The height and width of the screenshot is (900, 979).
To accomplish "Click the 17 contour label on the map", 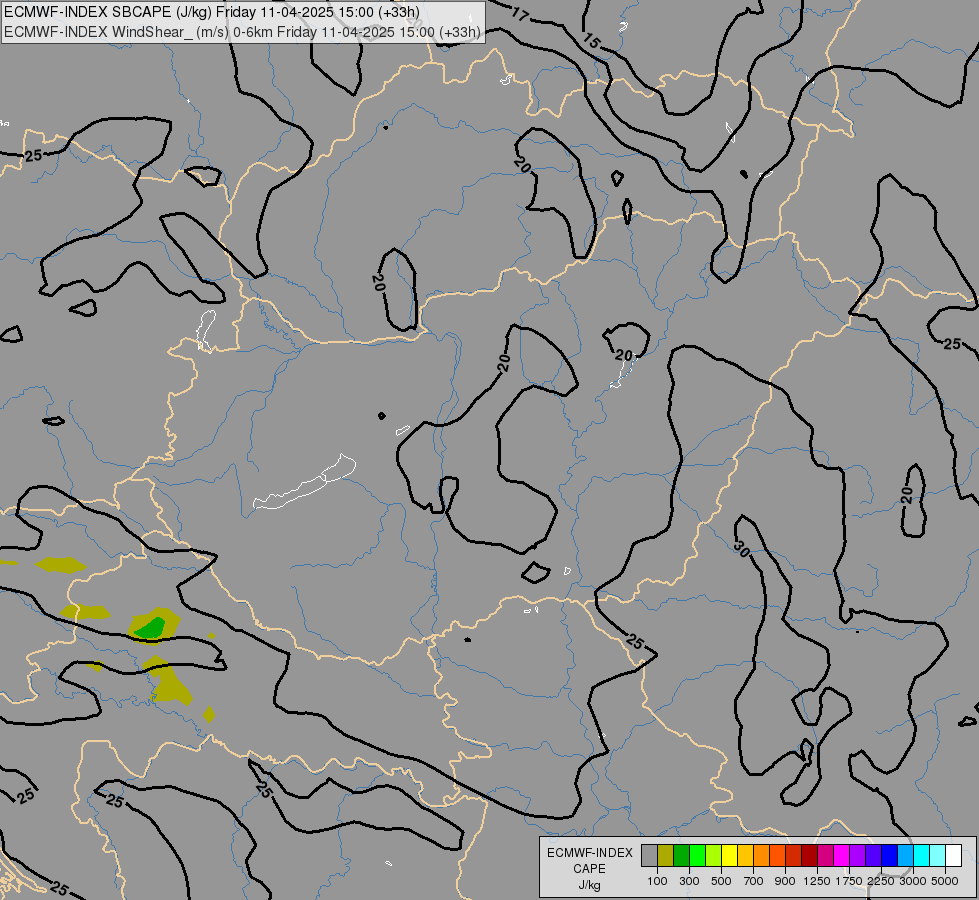I will (x=519, y=14).
